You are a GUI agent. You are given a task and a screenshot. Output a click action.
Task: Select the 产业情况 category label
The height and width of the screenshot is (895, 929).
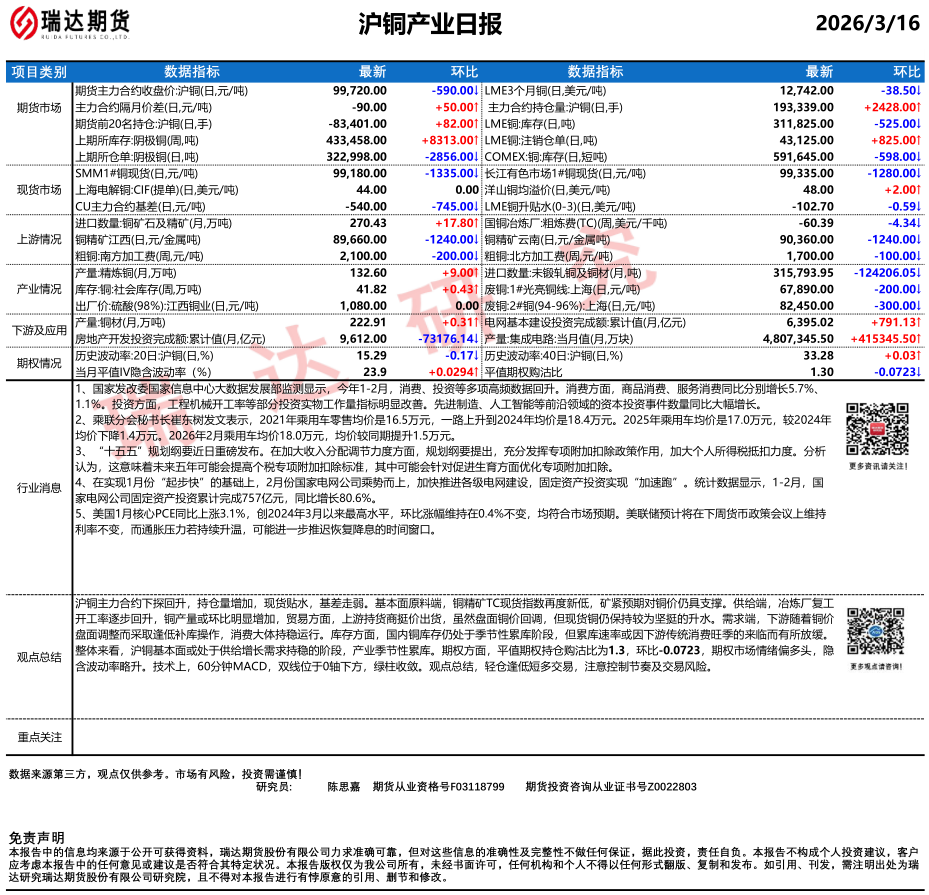39,288
